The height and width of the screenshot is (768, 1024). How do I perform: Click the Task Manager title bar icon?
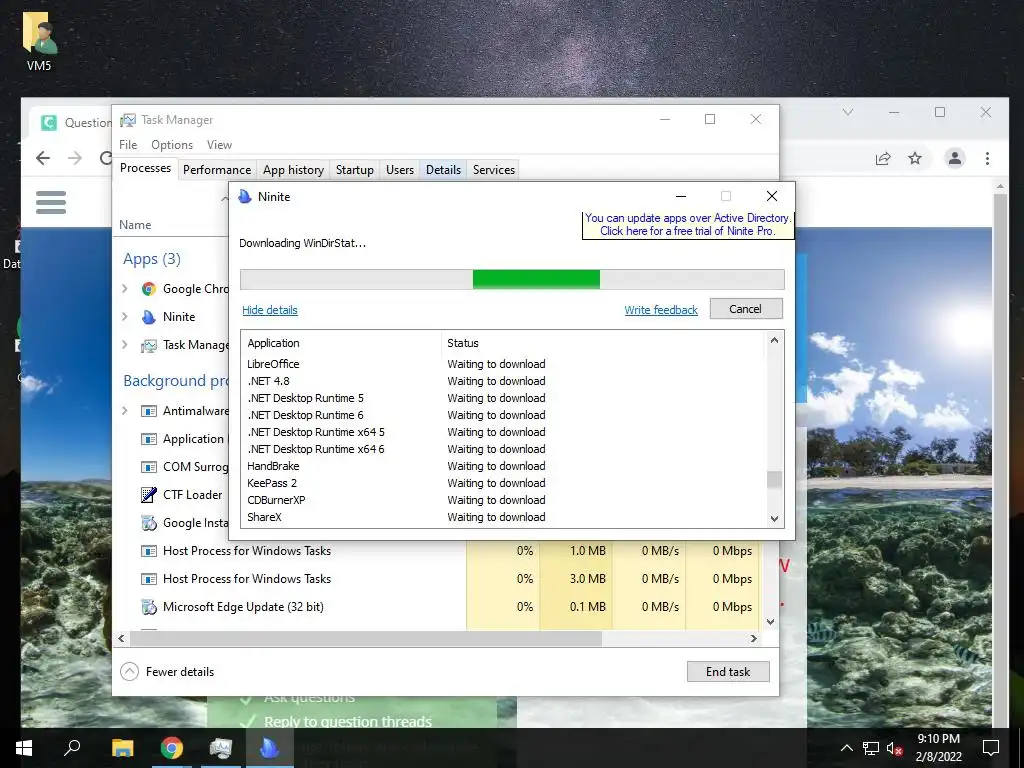[128, 120]
